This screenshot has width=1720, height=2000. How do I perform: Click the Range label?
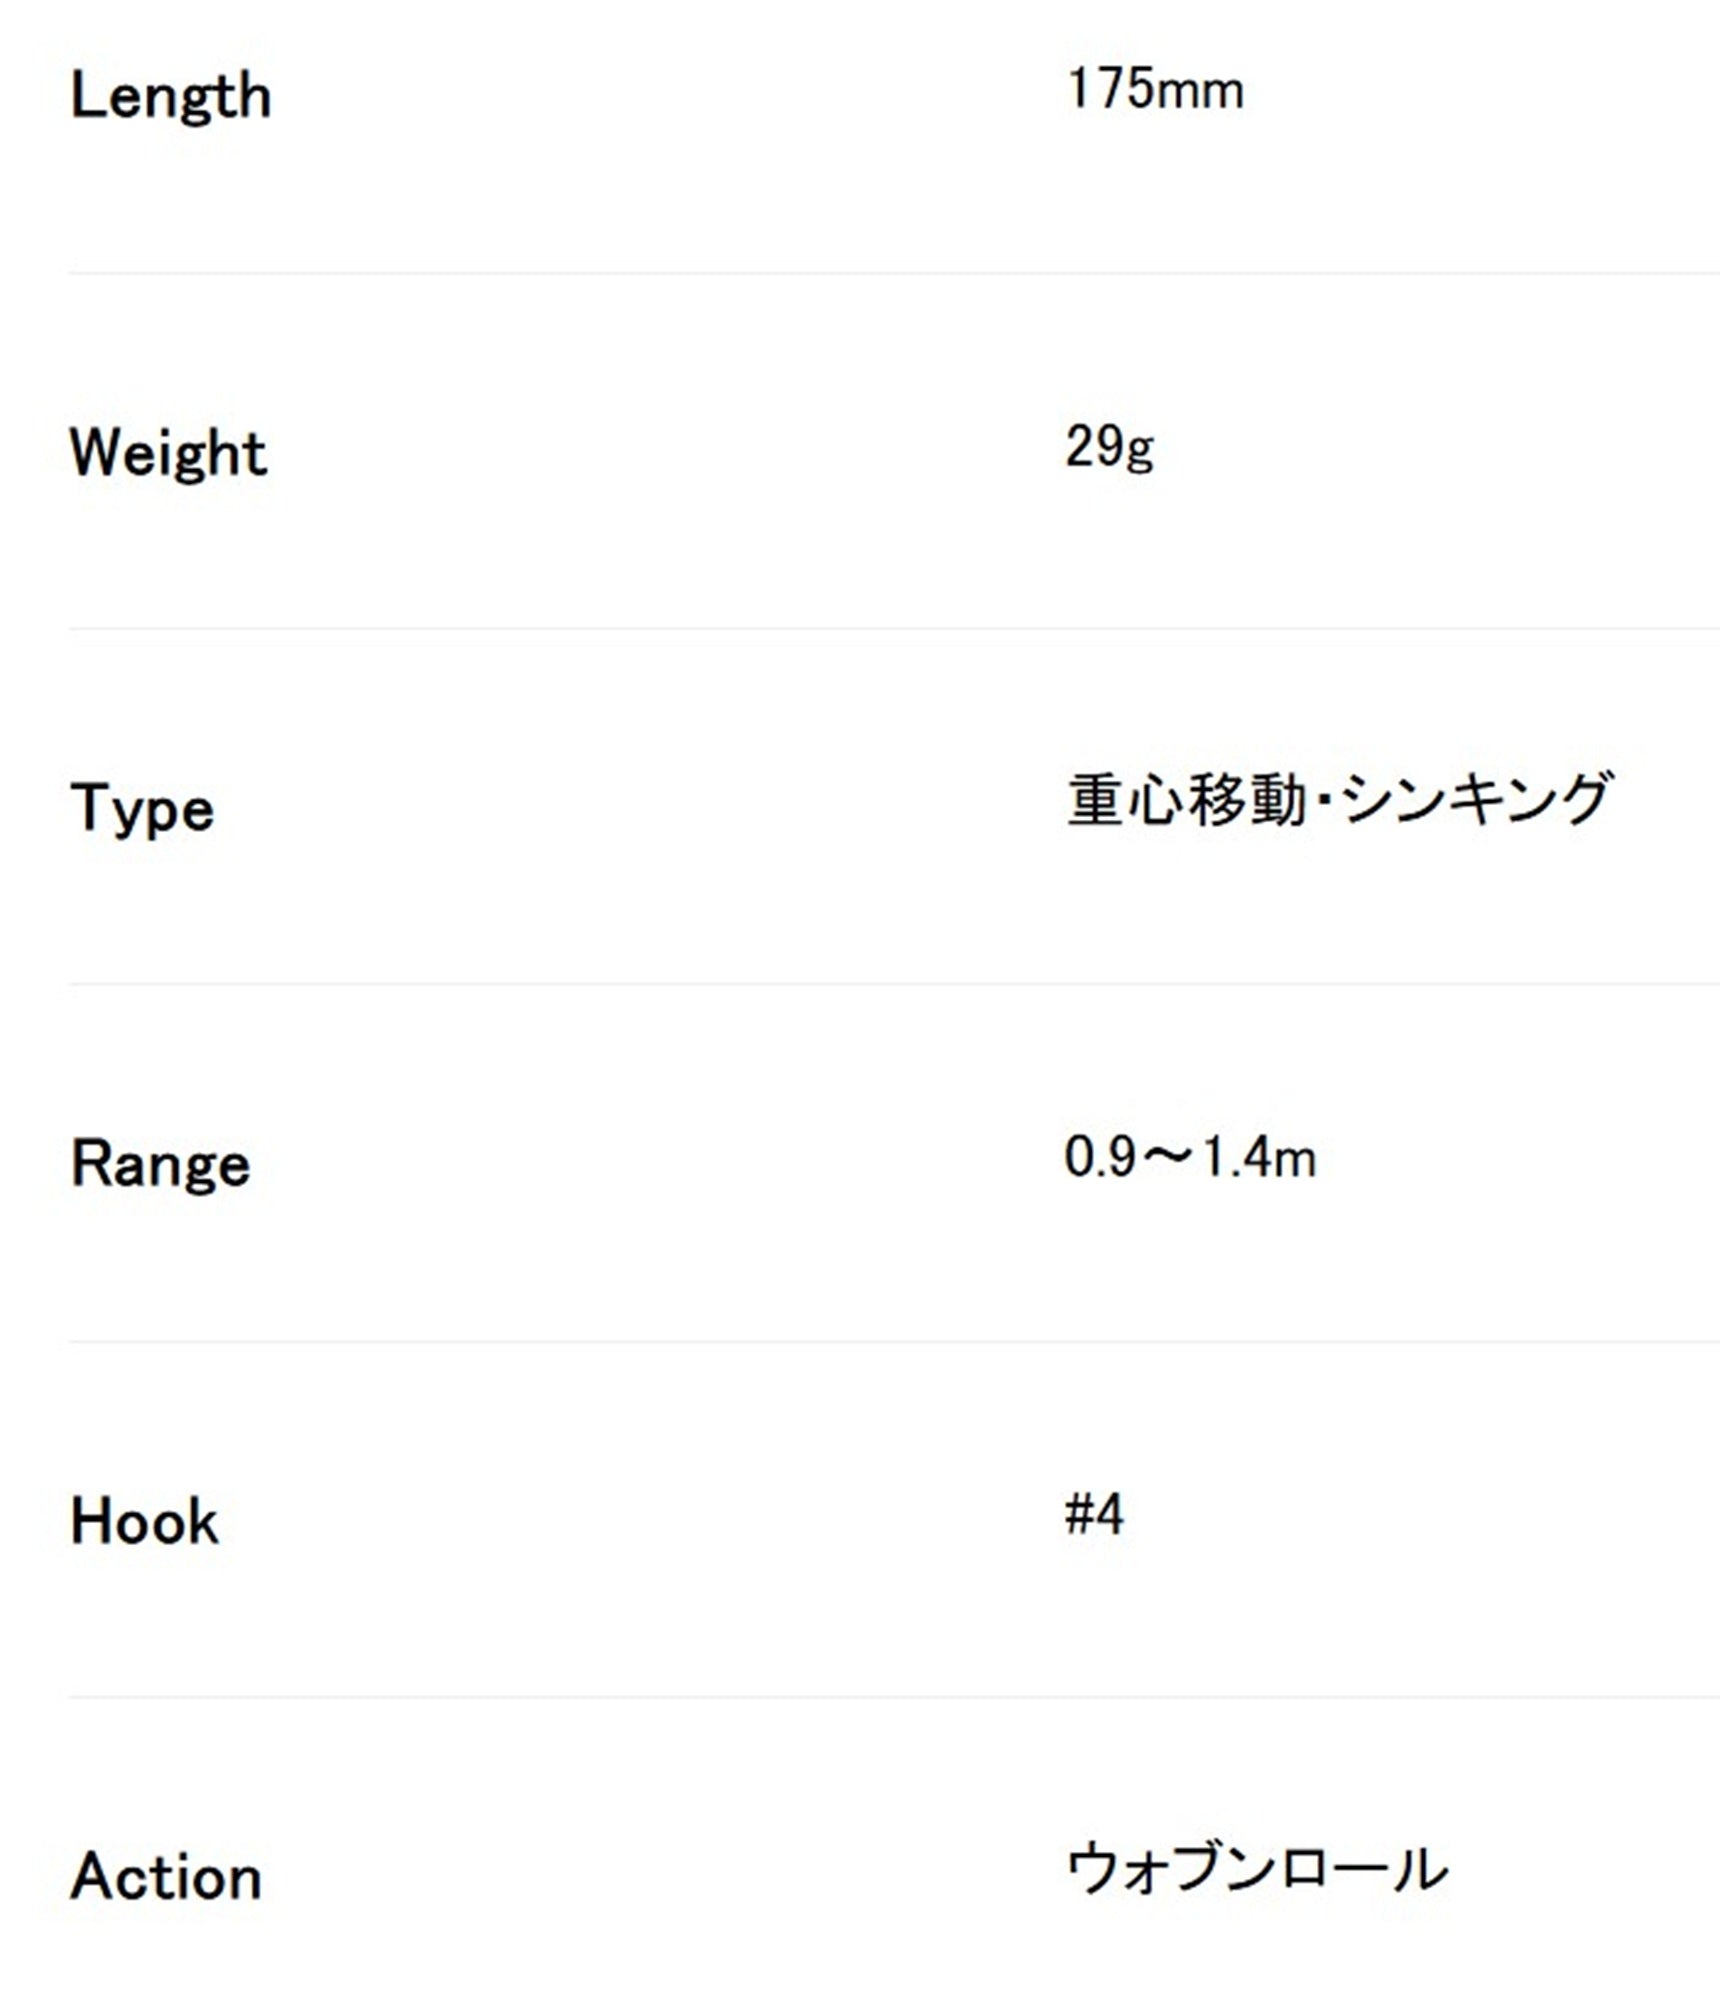(x=161, y=1165)
